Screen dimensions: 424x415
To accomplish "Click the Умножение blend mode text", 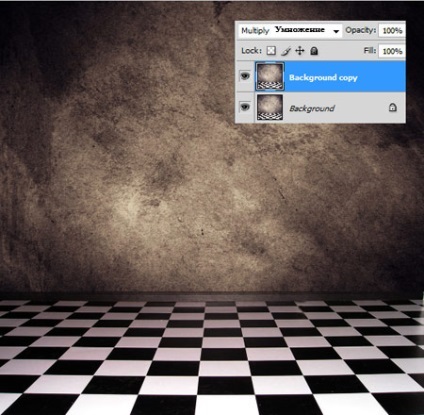I will coord(299,30).
